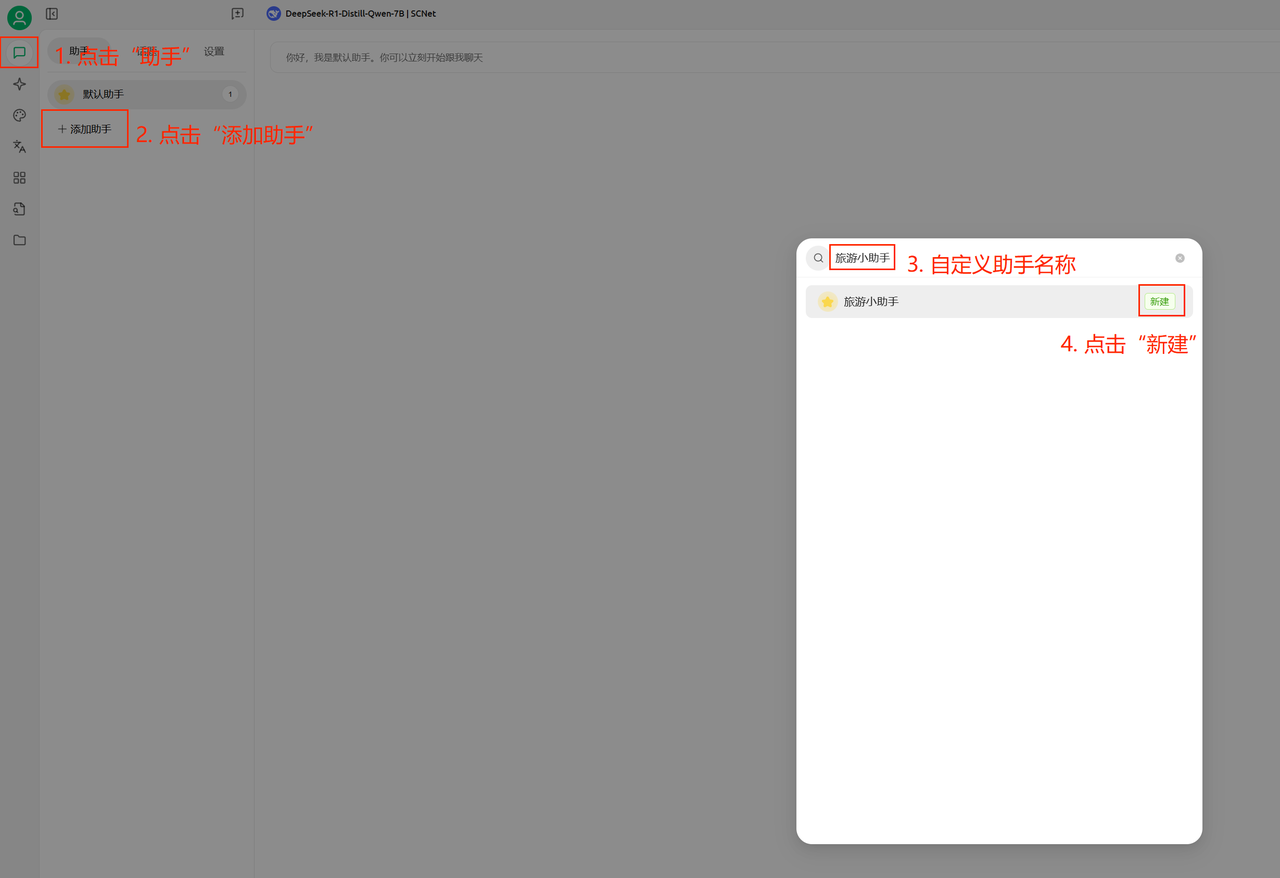Click the assistant chat bubble sidebar icon
Viewport: 1280px width, 878px height.
19,52
